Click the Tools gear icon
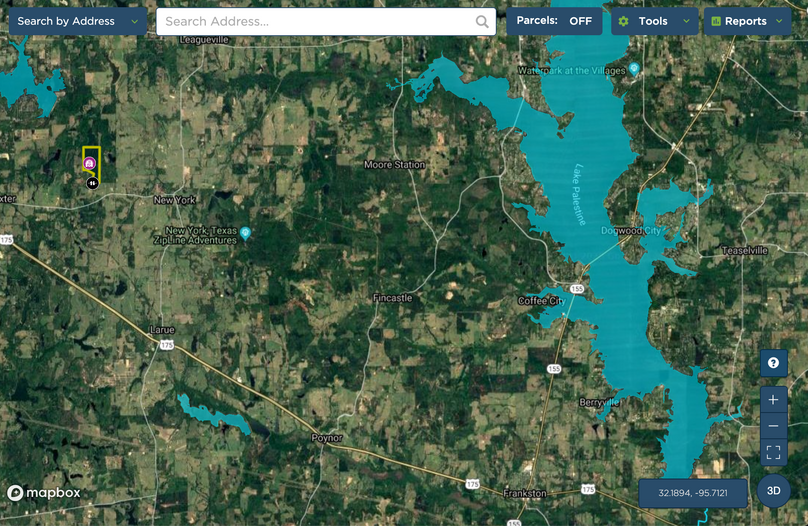 pos(624,21)
